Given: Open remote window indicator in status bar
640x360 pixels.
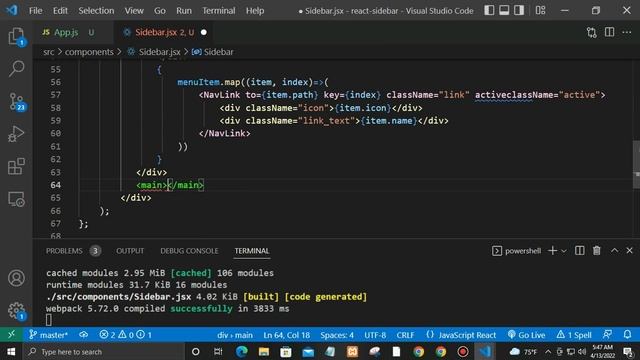Looking at the screenshot, I should pyautogui.click(x=11, y=335).
